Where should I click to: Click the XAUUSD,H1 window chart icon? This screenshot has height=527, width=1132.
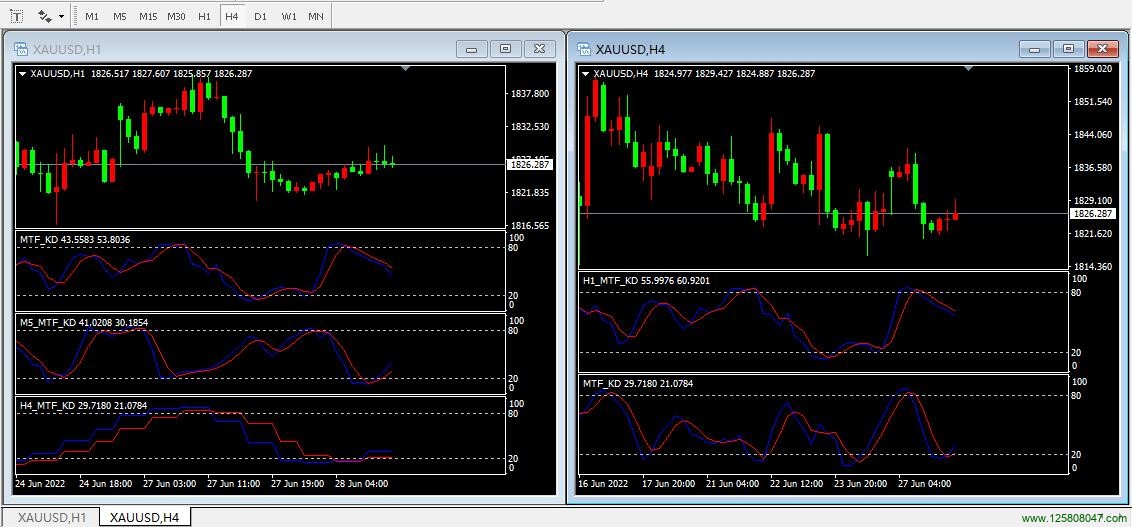(20, 49)
